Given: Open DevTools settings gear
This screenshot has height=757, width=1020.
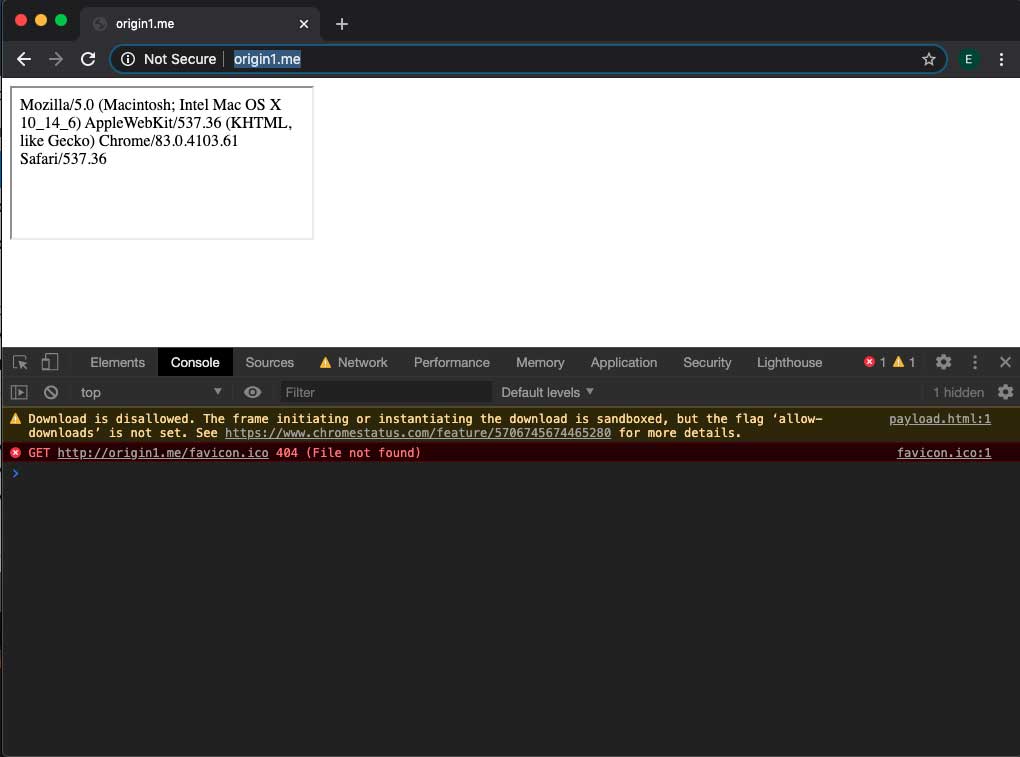Looking at the screenshot, I should click(943, 362).
